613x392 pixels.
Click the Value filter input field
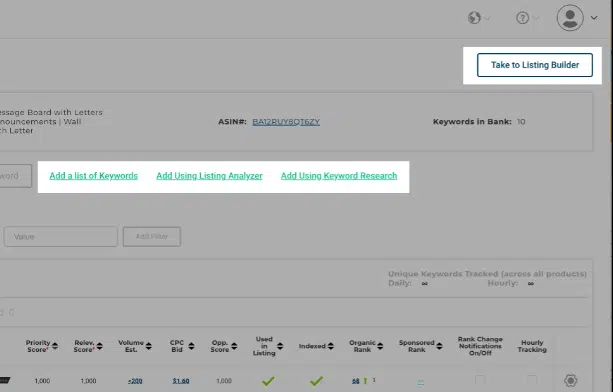[61, 236]
